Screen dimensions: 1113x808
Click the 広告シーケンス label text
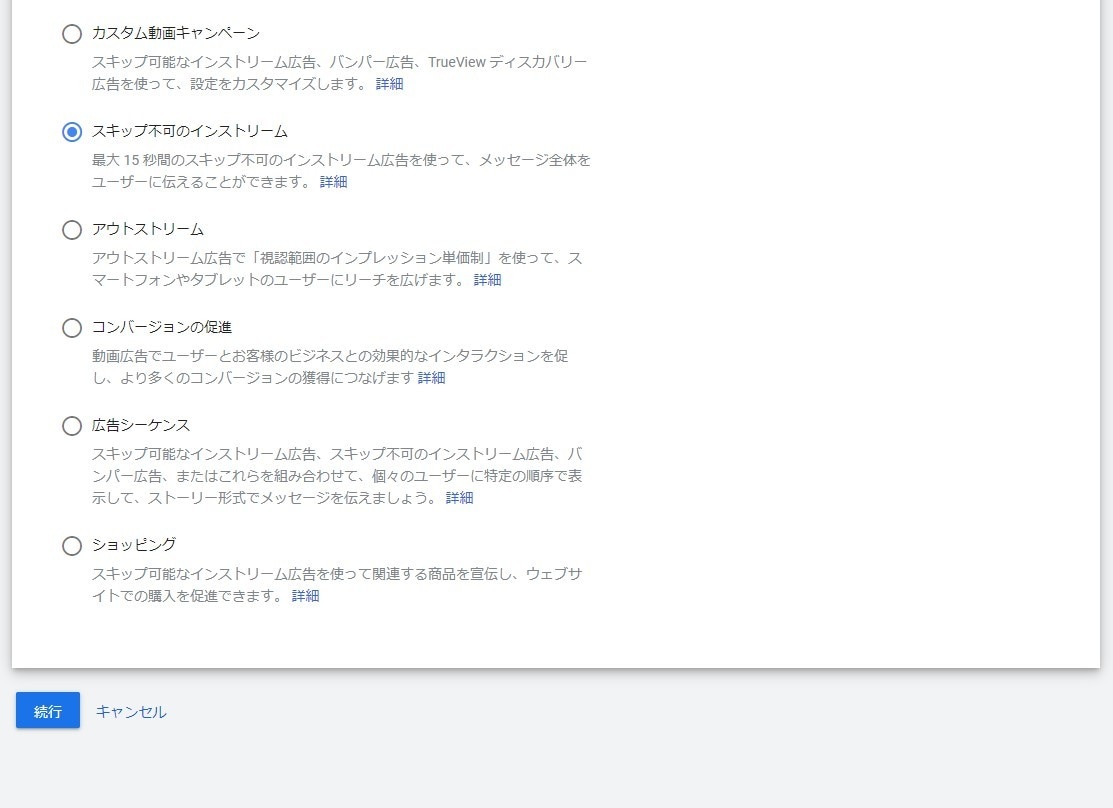[141, 425]
